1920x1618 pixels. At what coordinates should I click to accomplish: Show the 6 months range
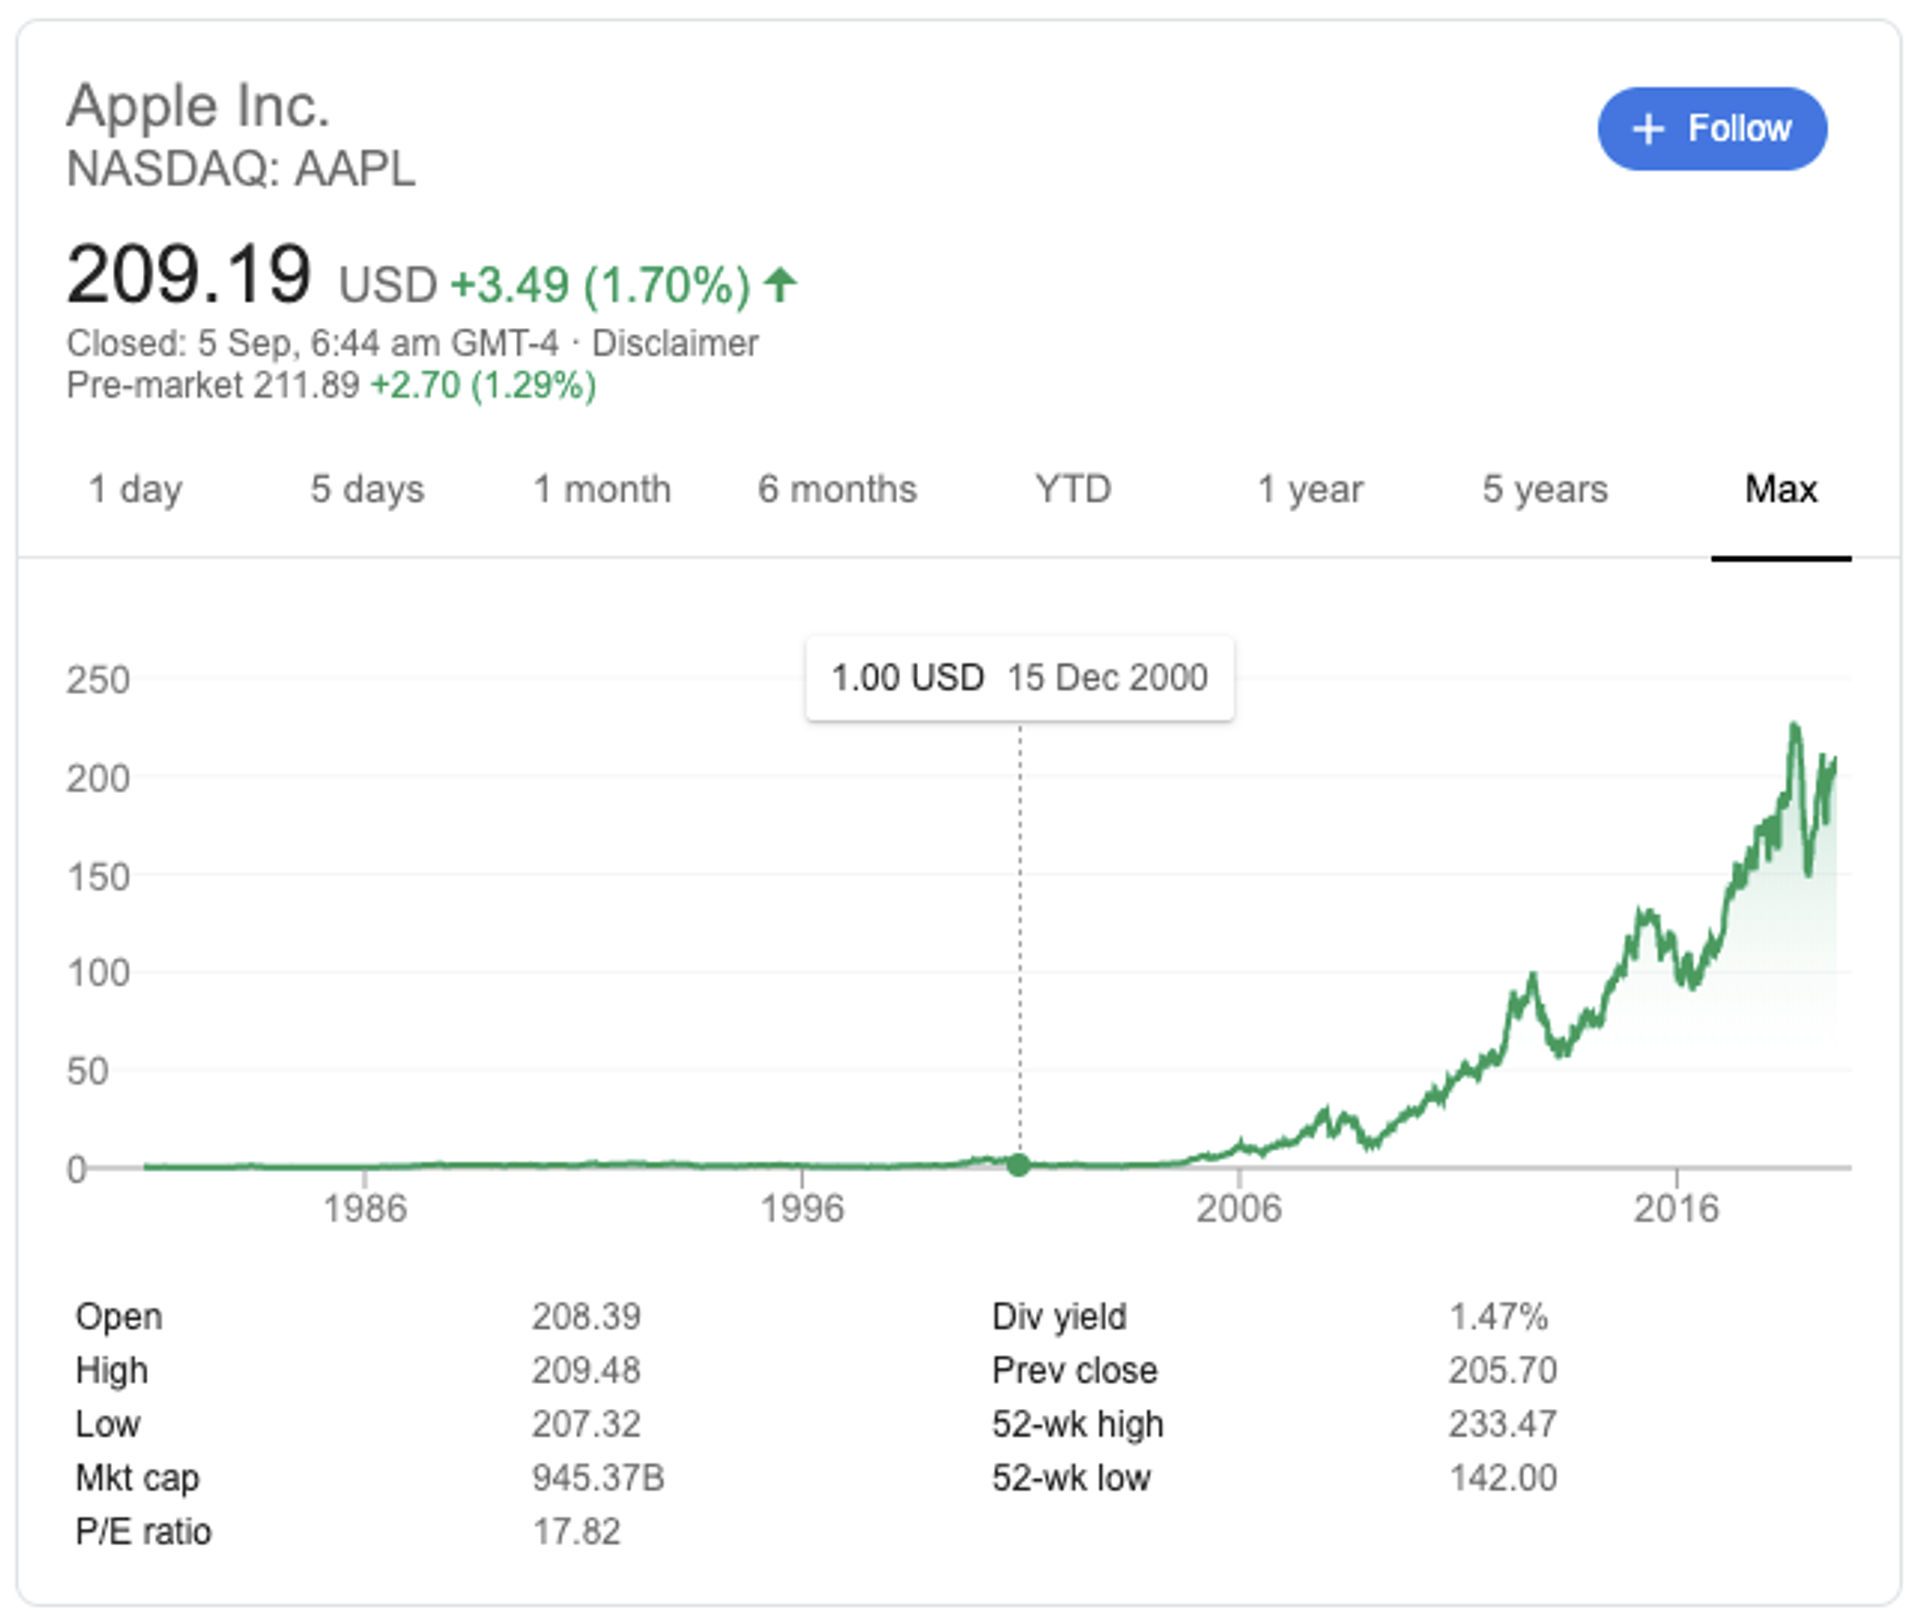point(837,489)
